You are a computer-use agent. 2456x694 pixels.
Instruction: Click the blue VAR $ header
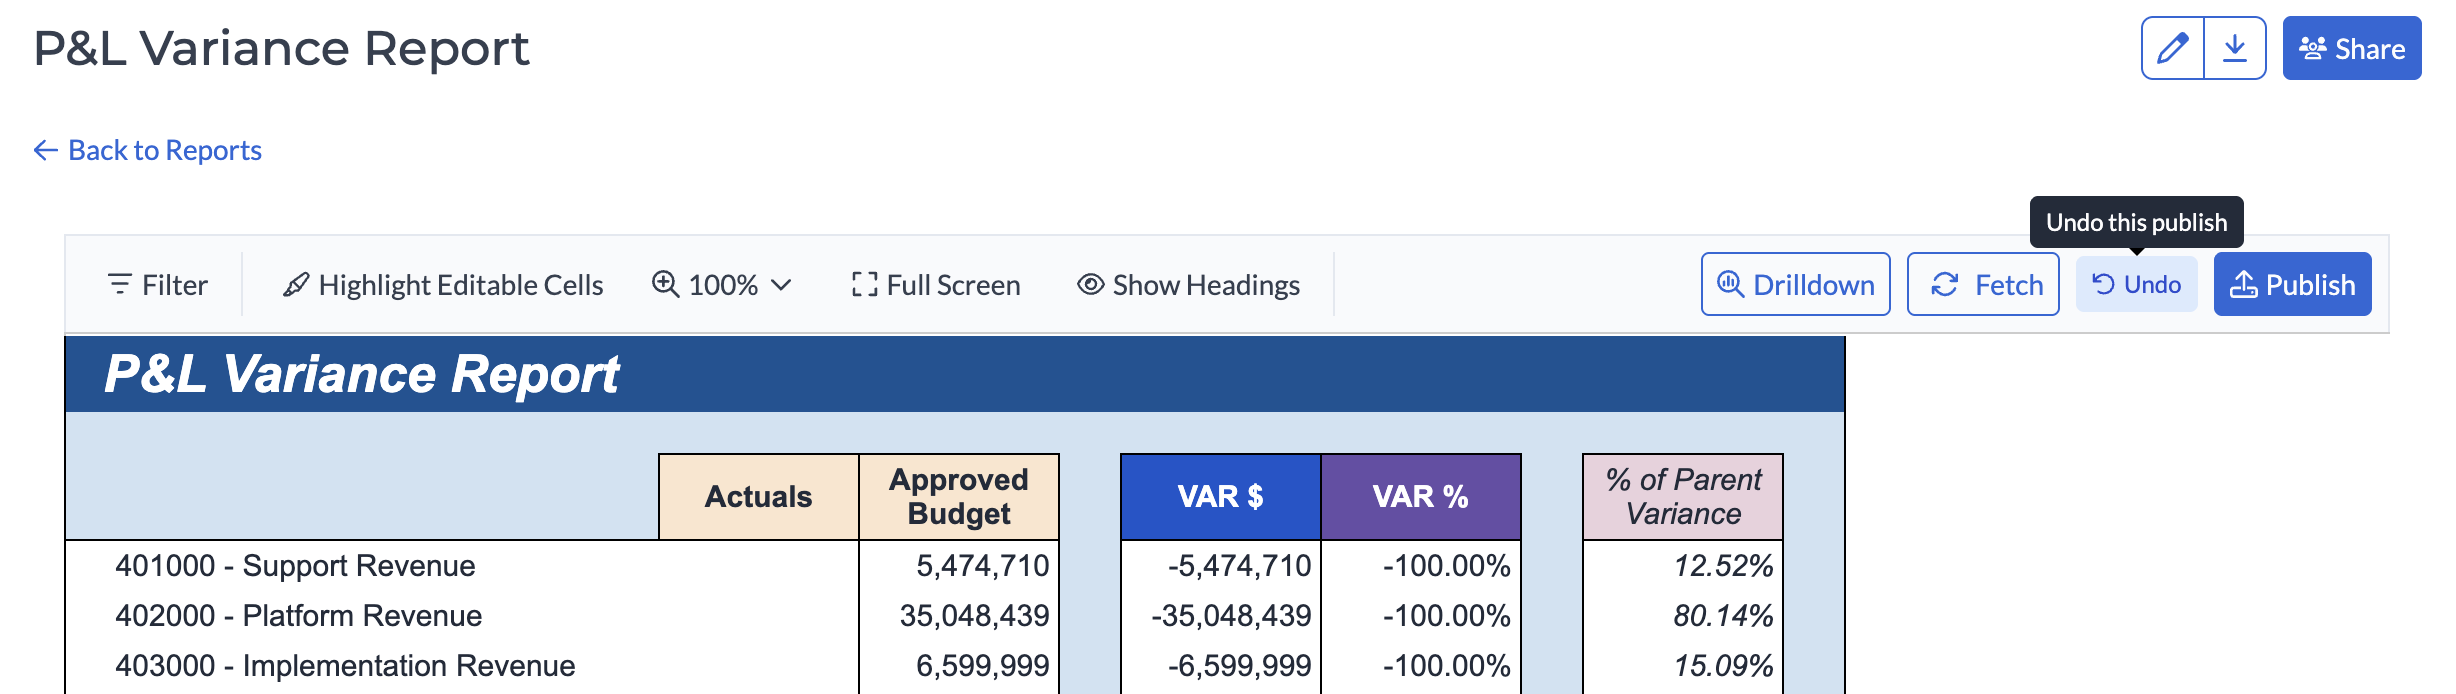[1220, 497]
